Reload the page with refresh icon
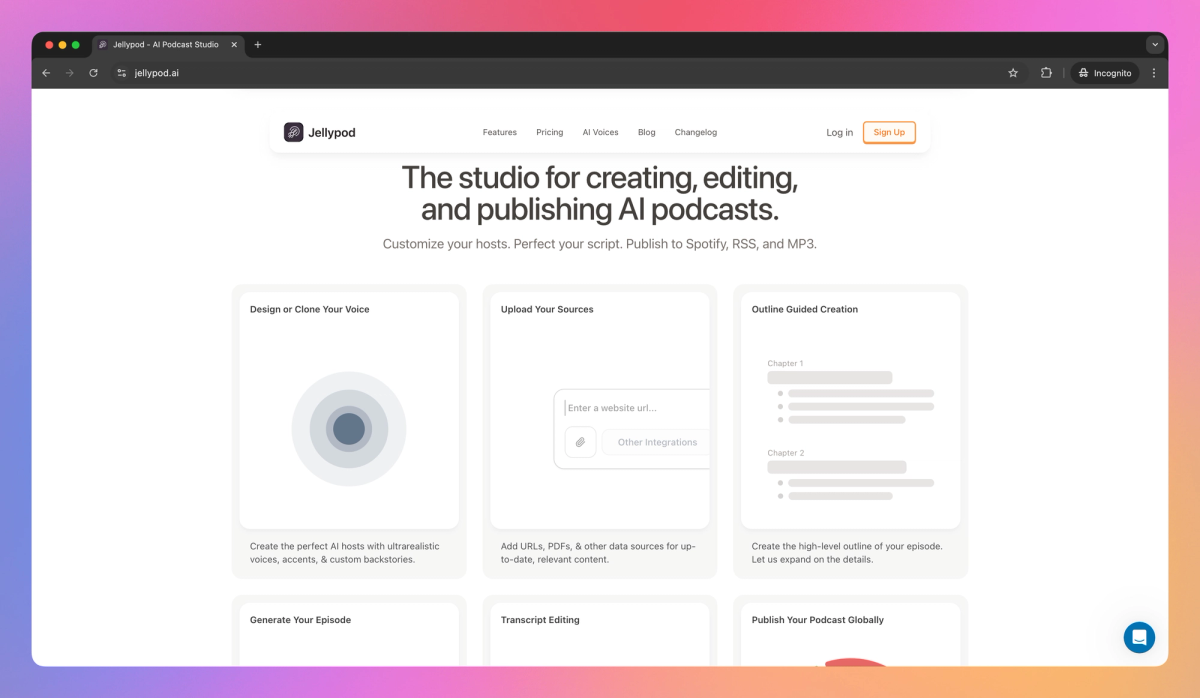 point(94,73)
